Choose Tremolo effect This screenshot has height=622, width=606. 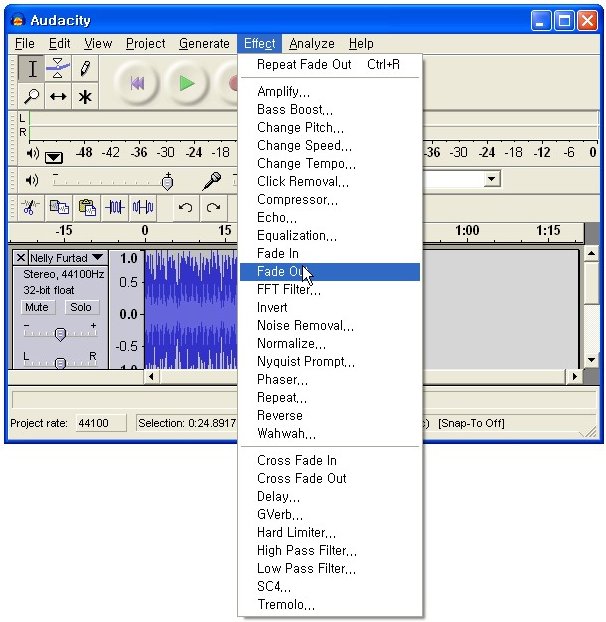point(330,605)
